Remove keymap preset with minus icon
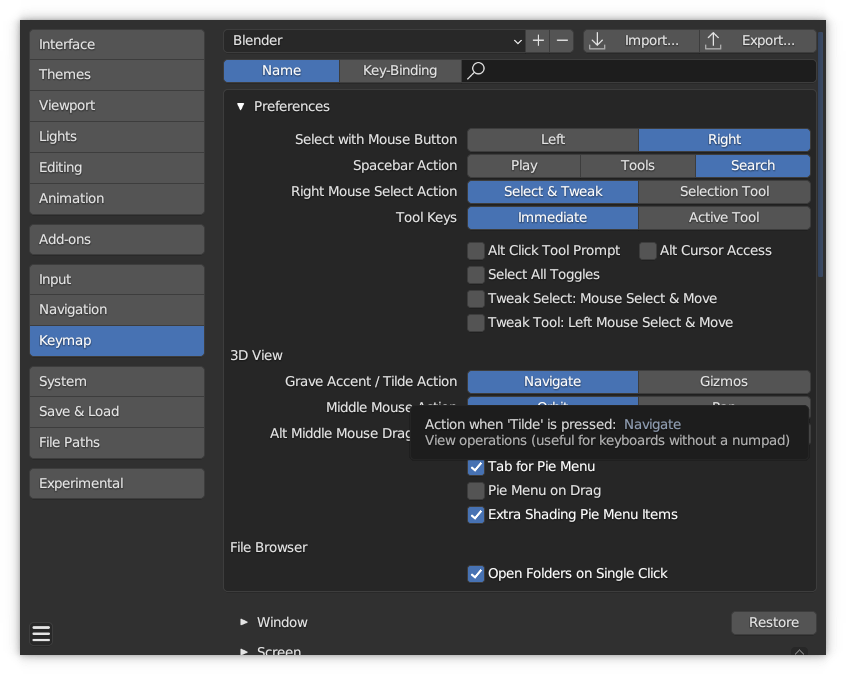 point(562,40)
